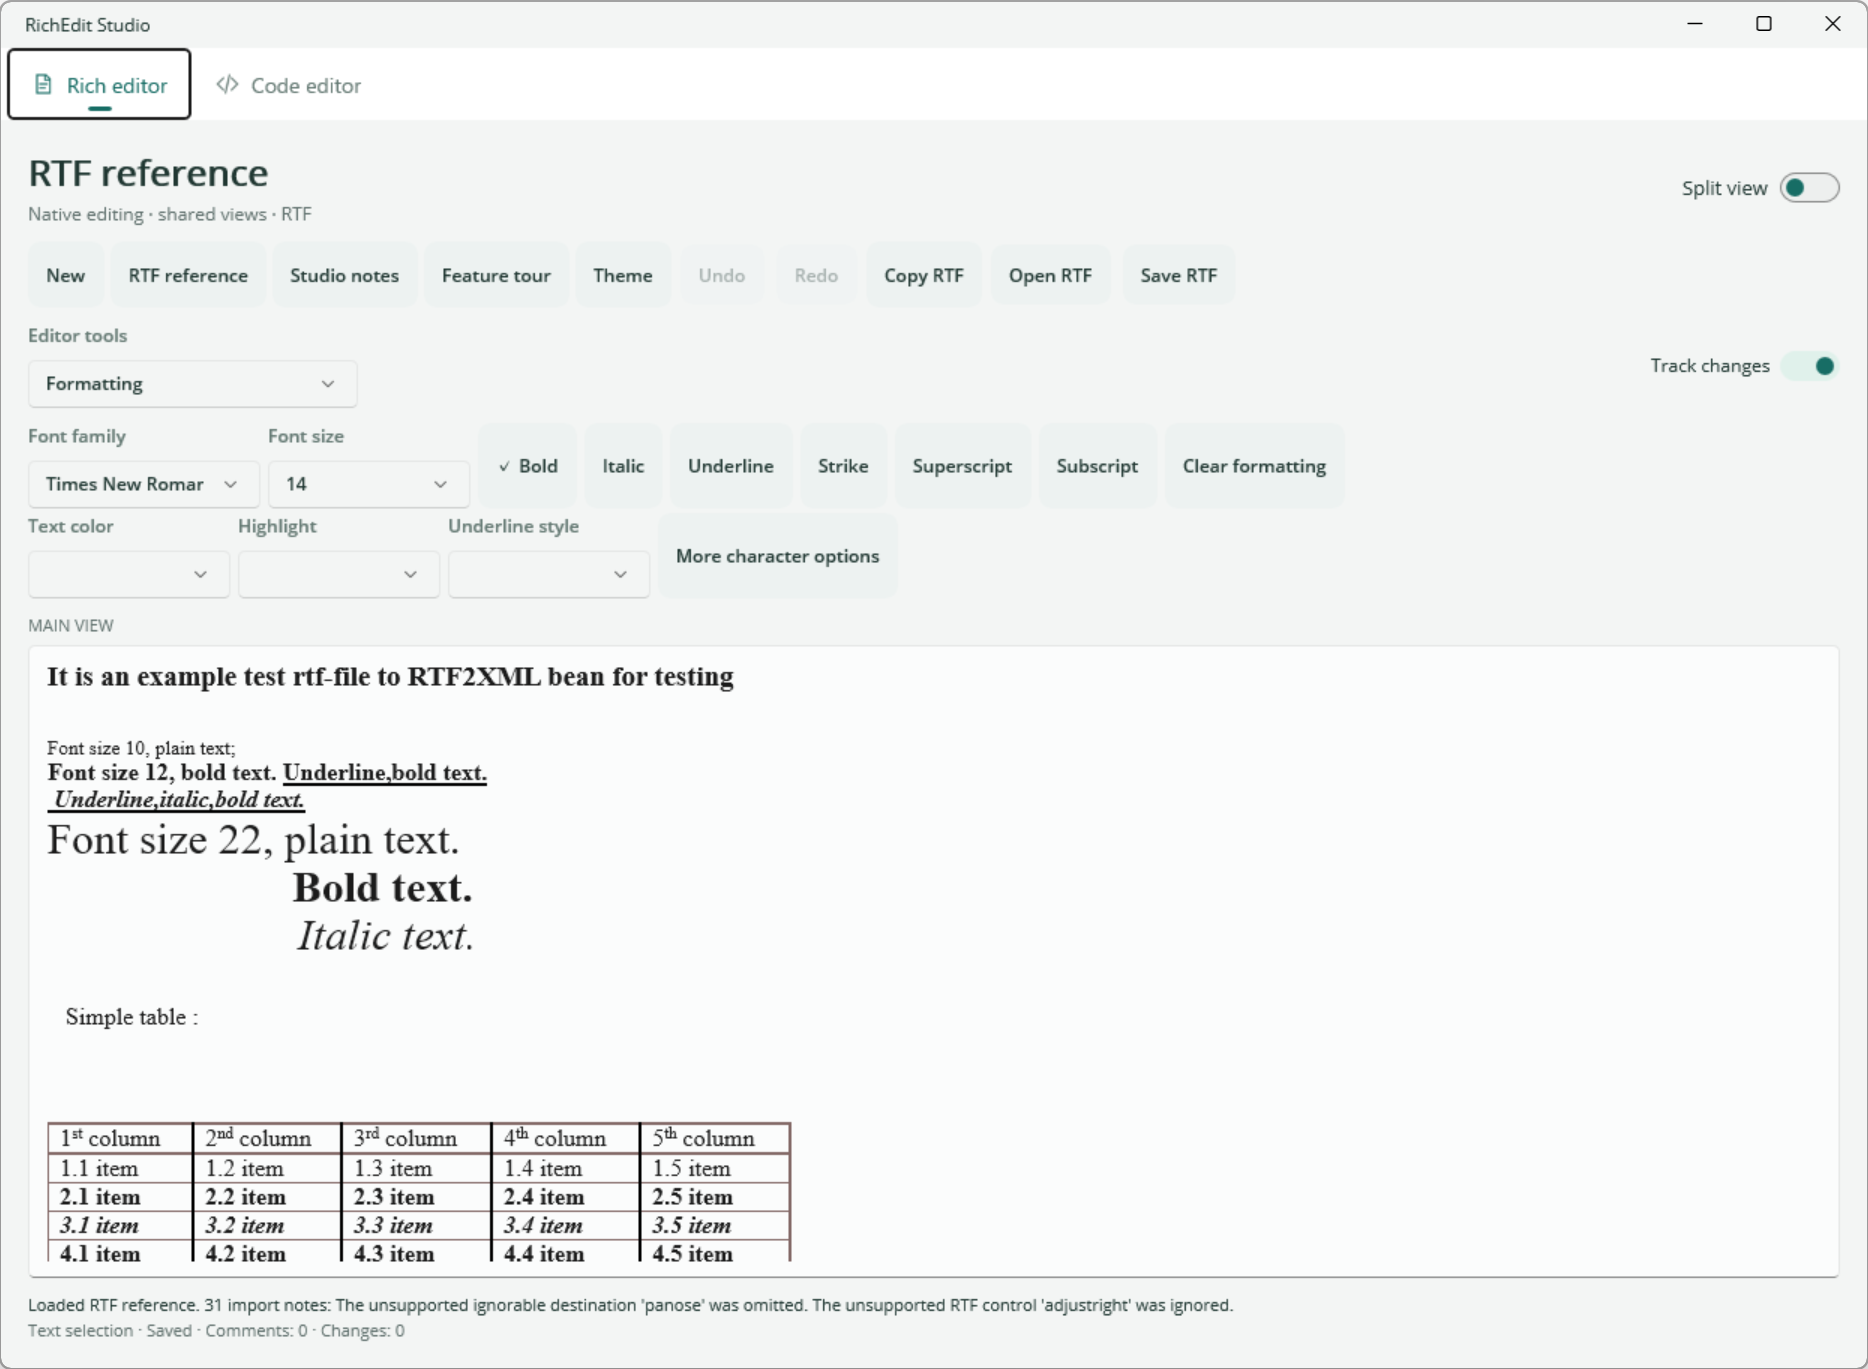
Task: Click the '1.2 item' table cell
Action: click(267, 1168)
